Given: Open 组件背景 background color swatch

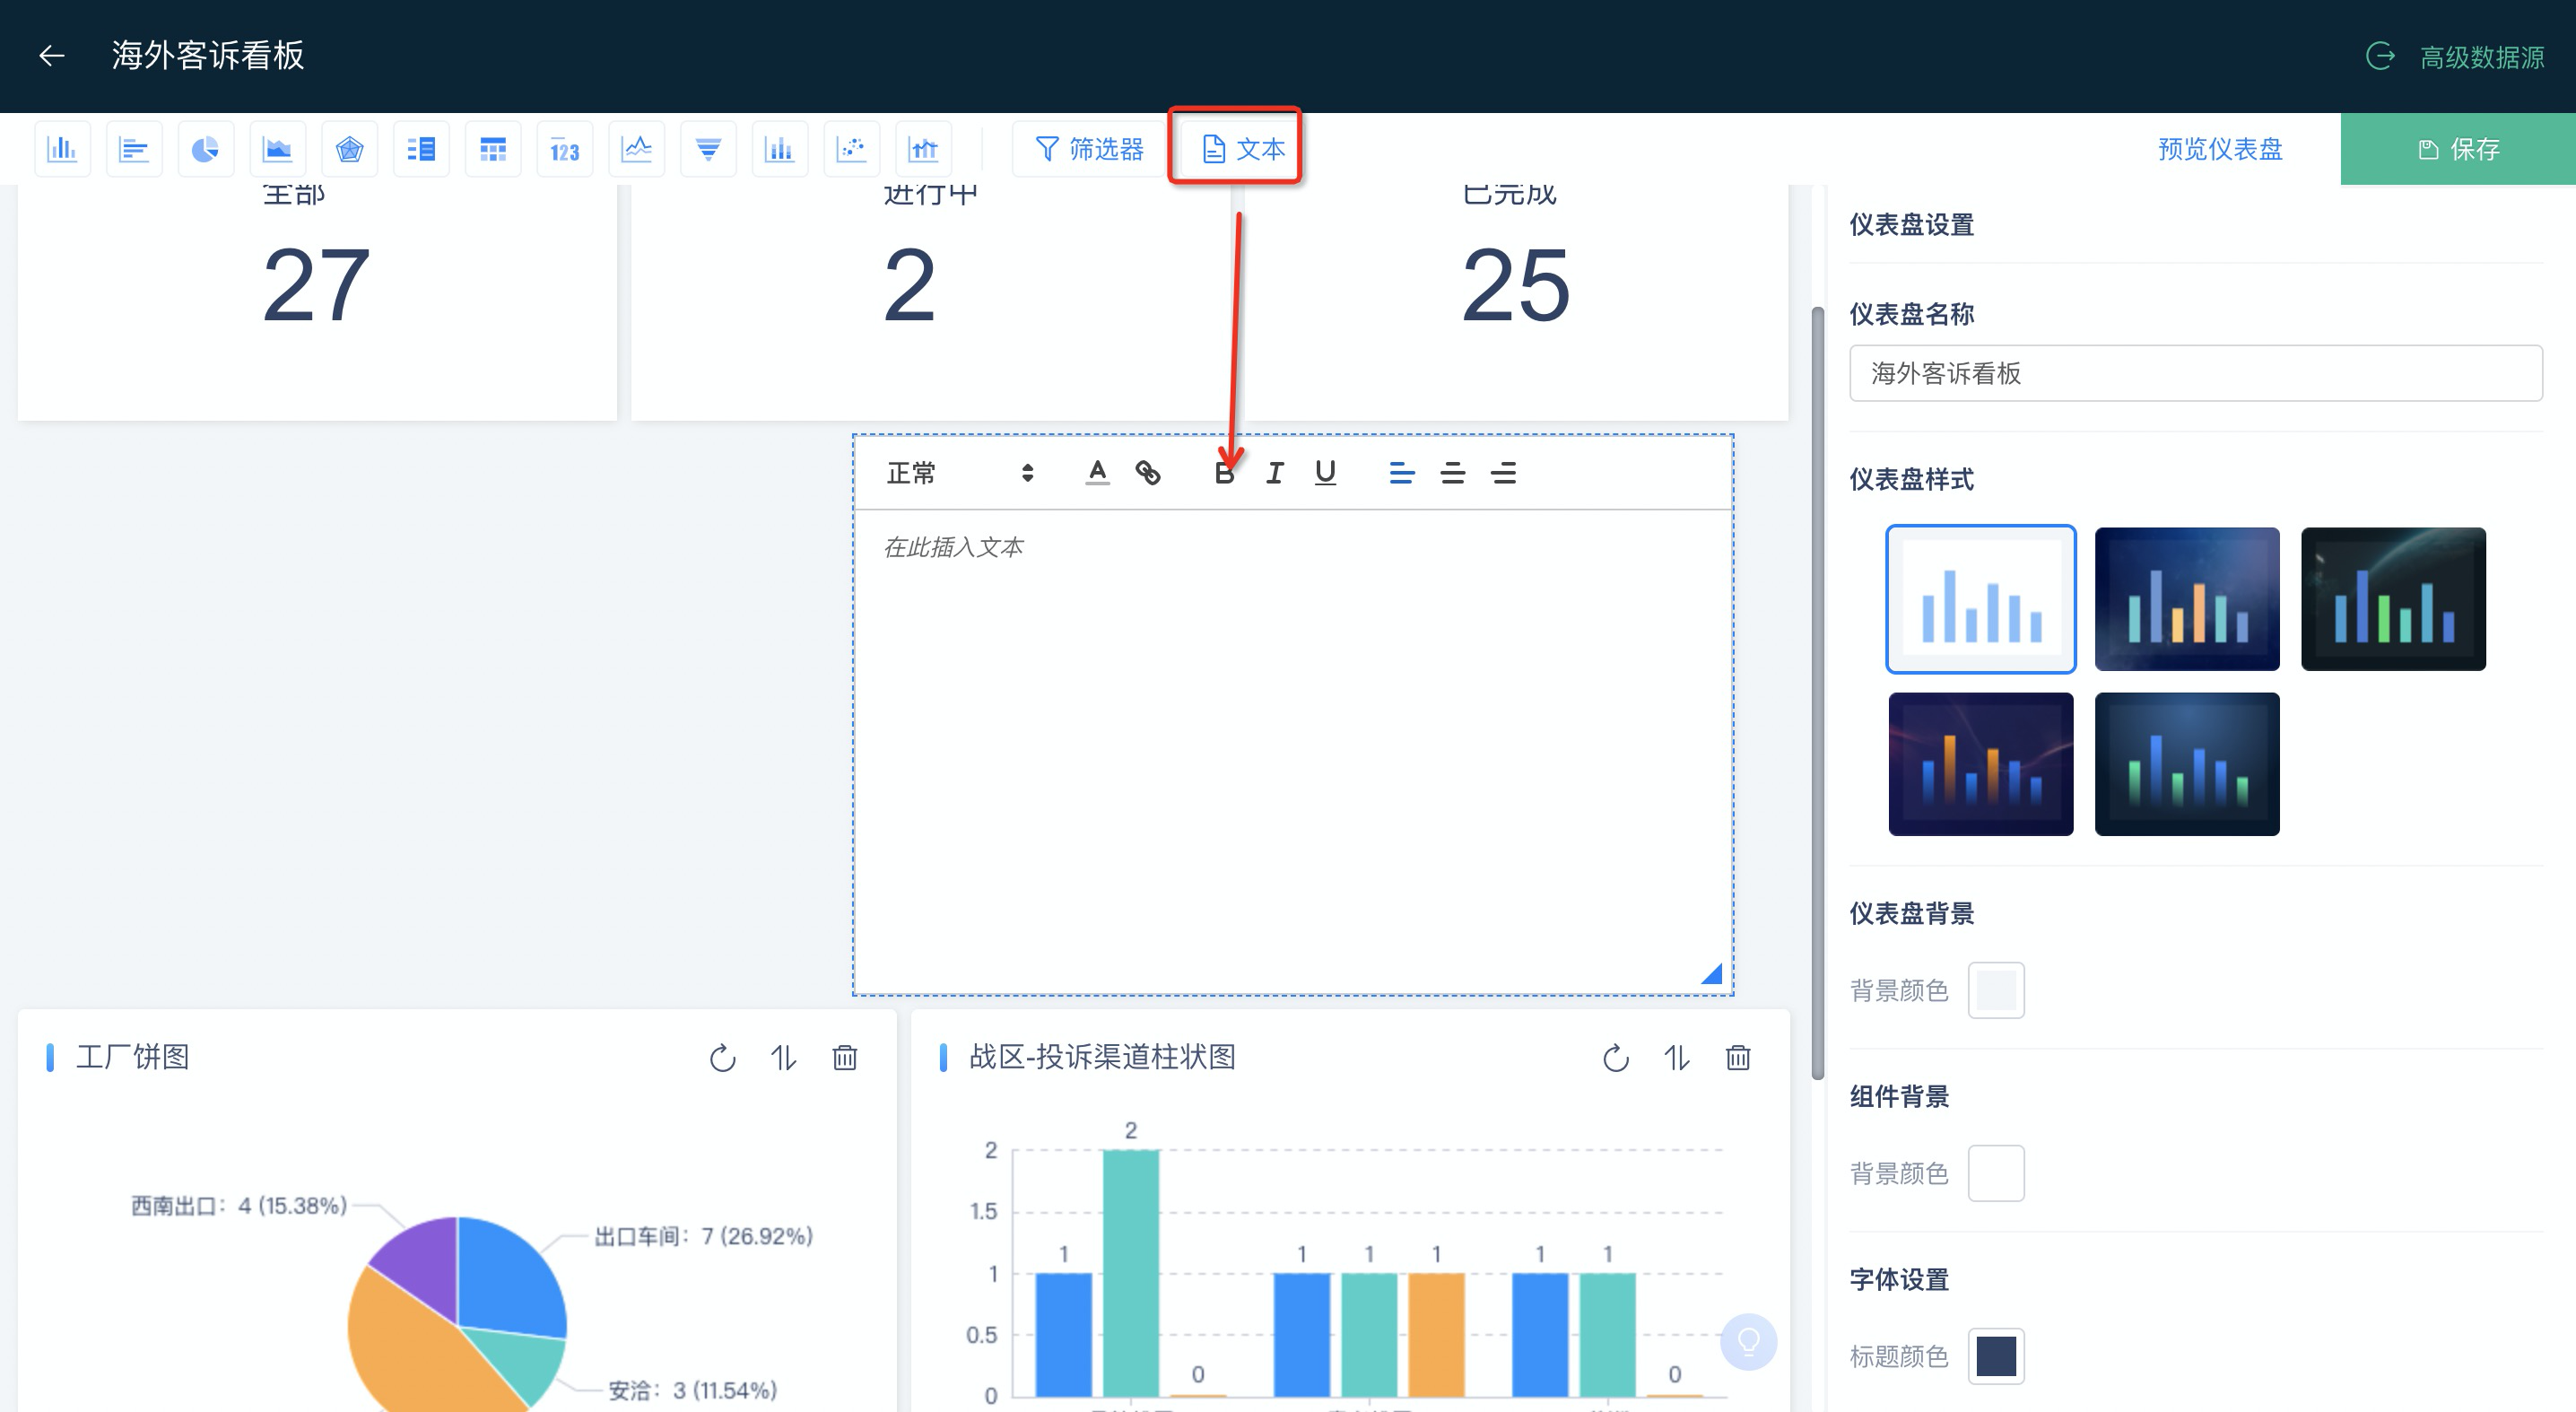Looking at the screenshot, I should coord(1996,1173).
